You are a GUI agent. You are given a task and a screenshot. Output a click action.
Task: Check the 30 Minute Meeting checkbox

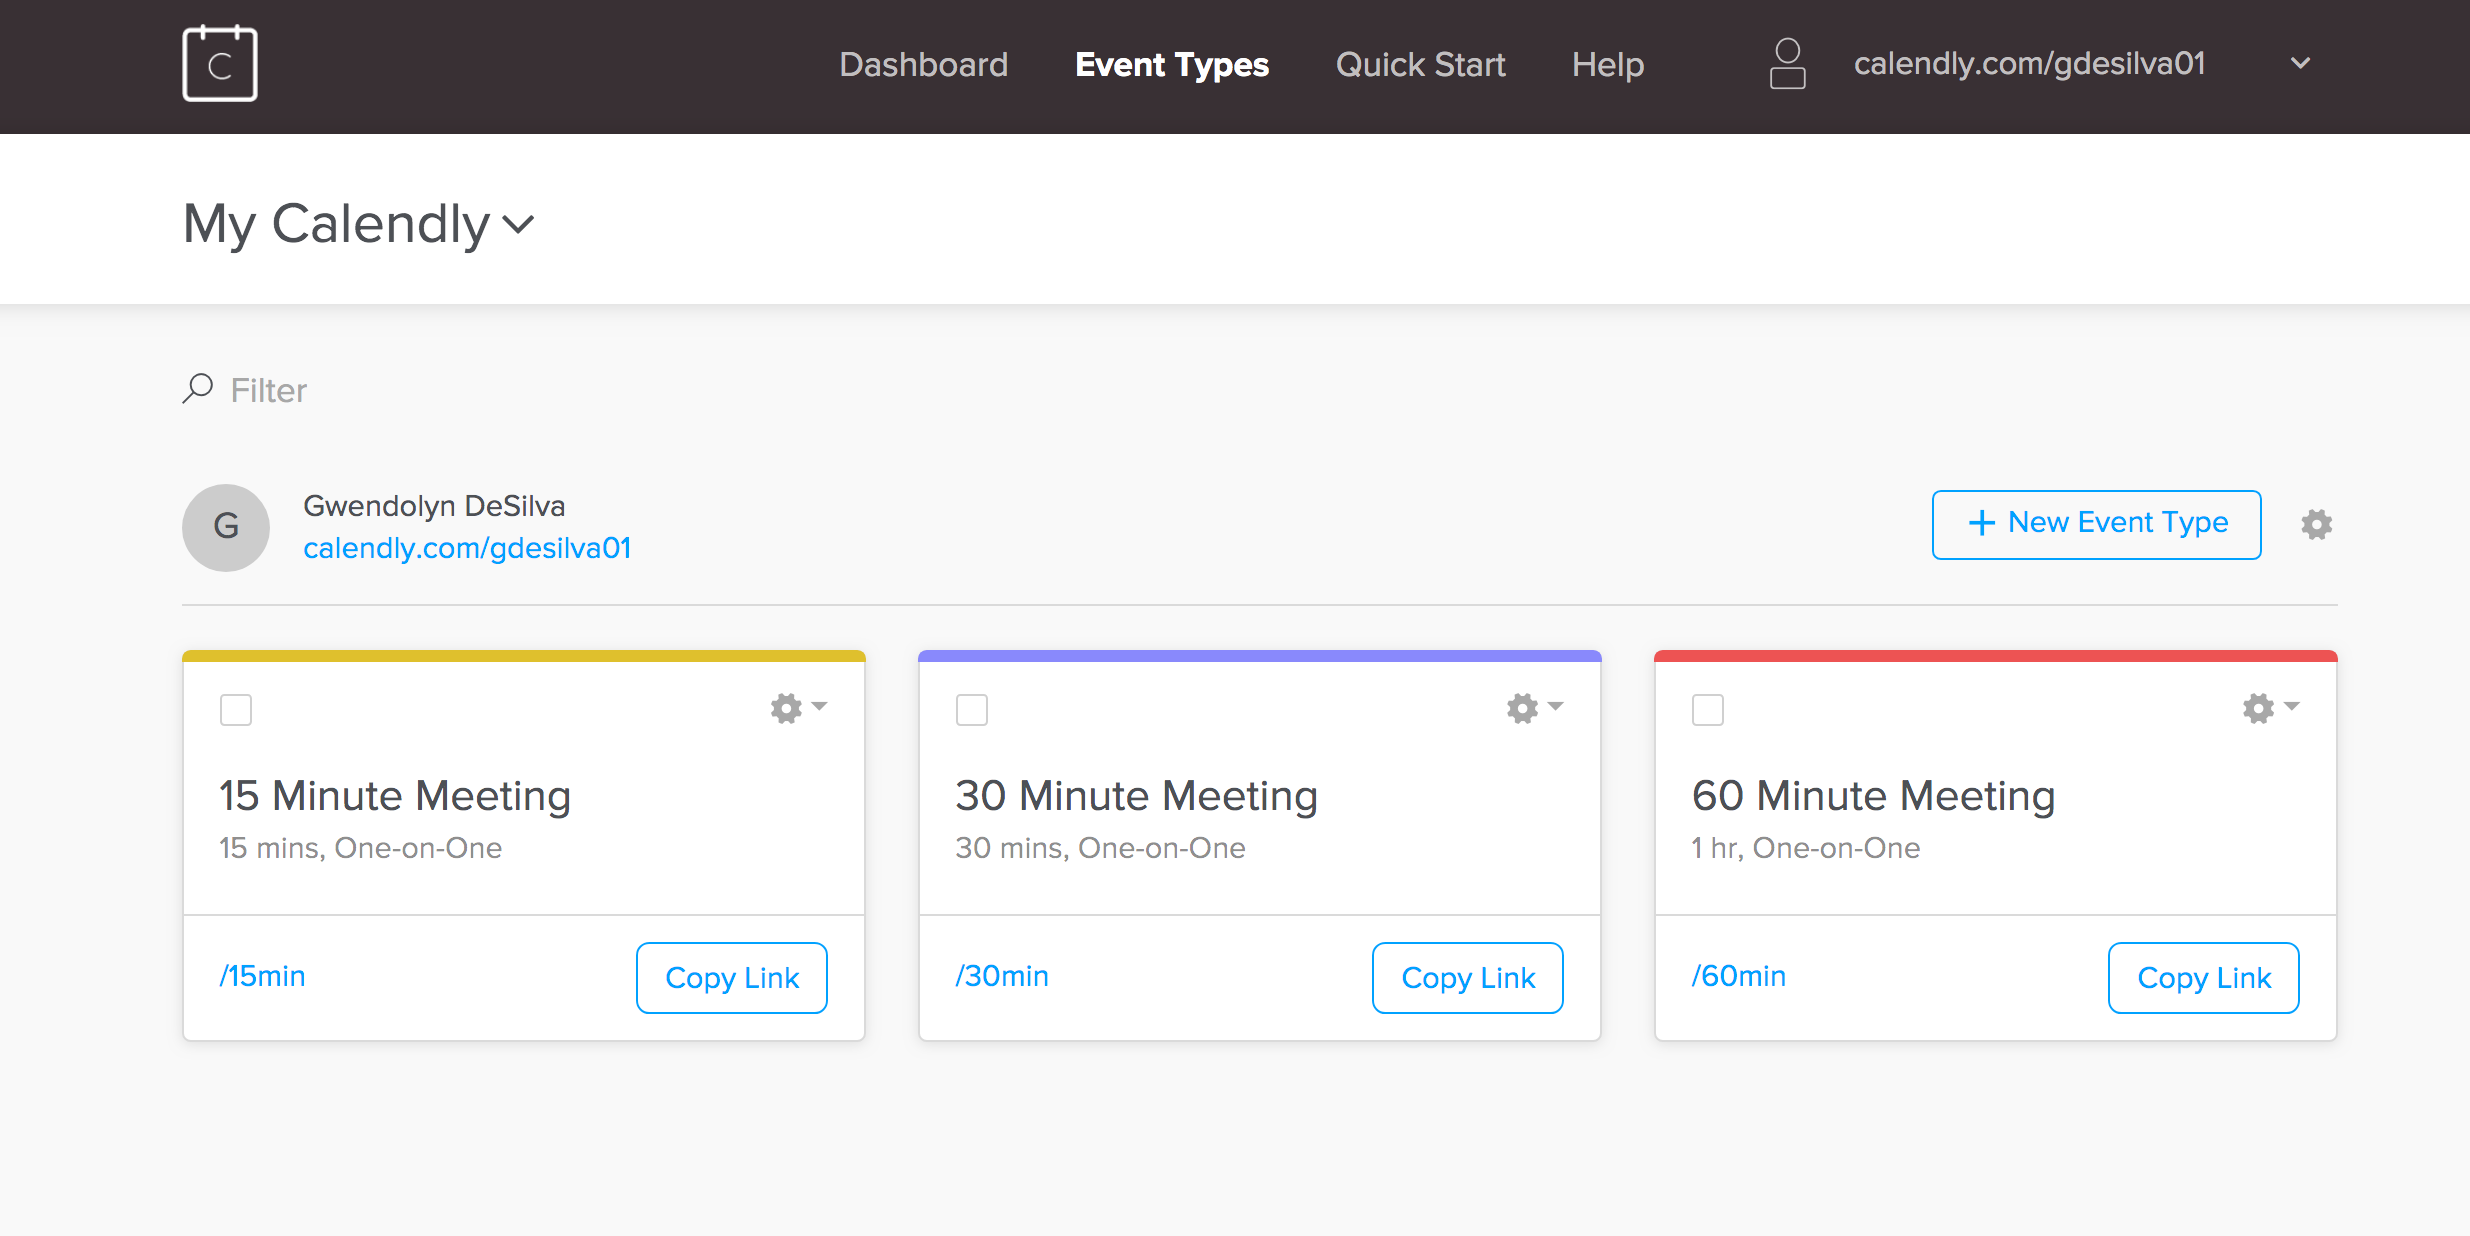point(972,710)
